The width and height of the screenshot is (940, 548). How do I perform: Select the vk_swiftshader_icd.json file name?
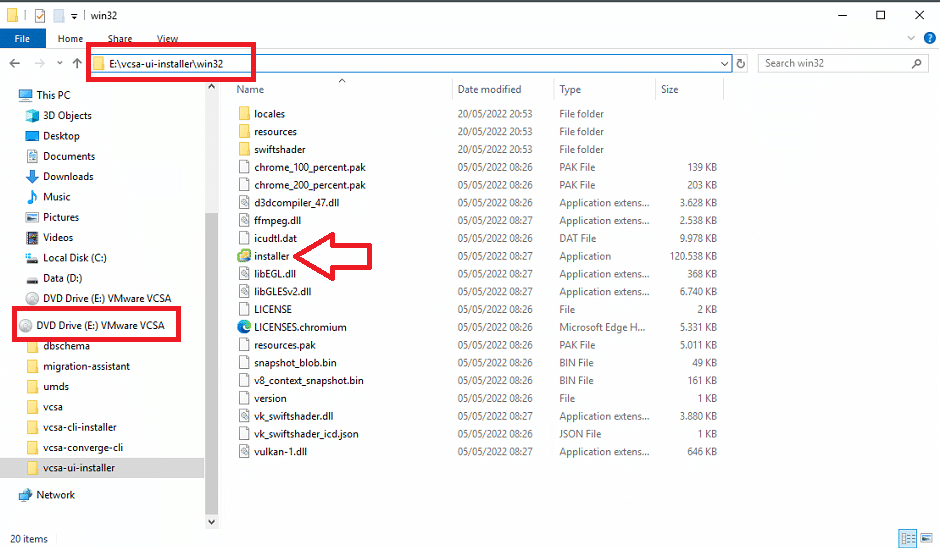[x=306, y=434]
